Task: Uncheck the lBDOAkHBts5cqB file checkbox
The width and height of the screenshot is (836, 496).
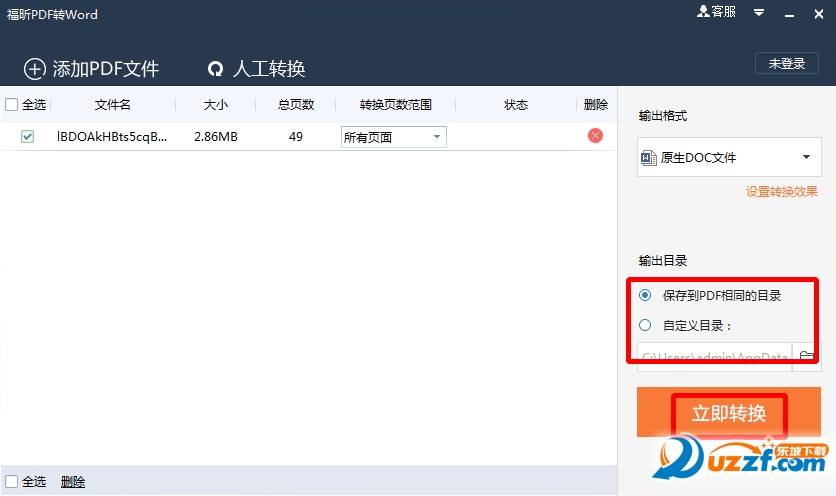Action: click(27, 136)
